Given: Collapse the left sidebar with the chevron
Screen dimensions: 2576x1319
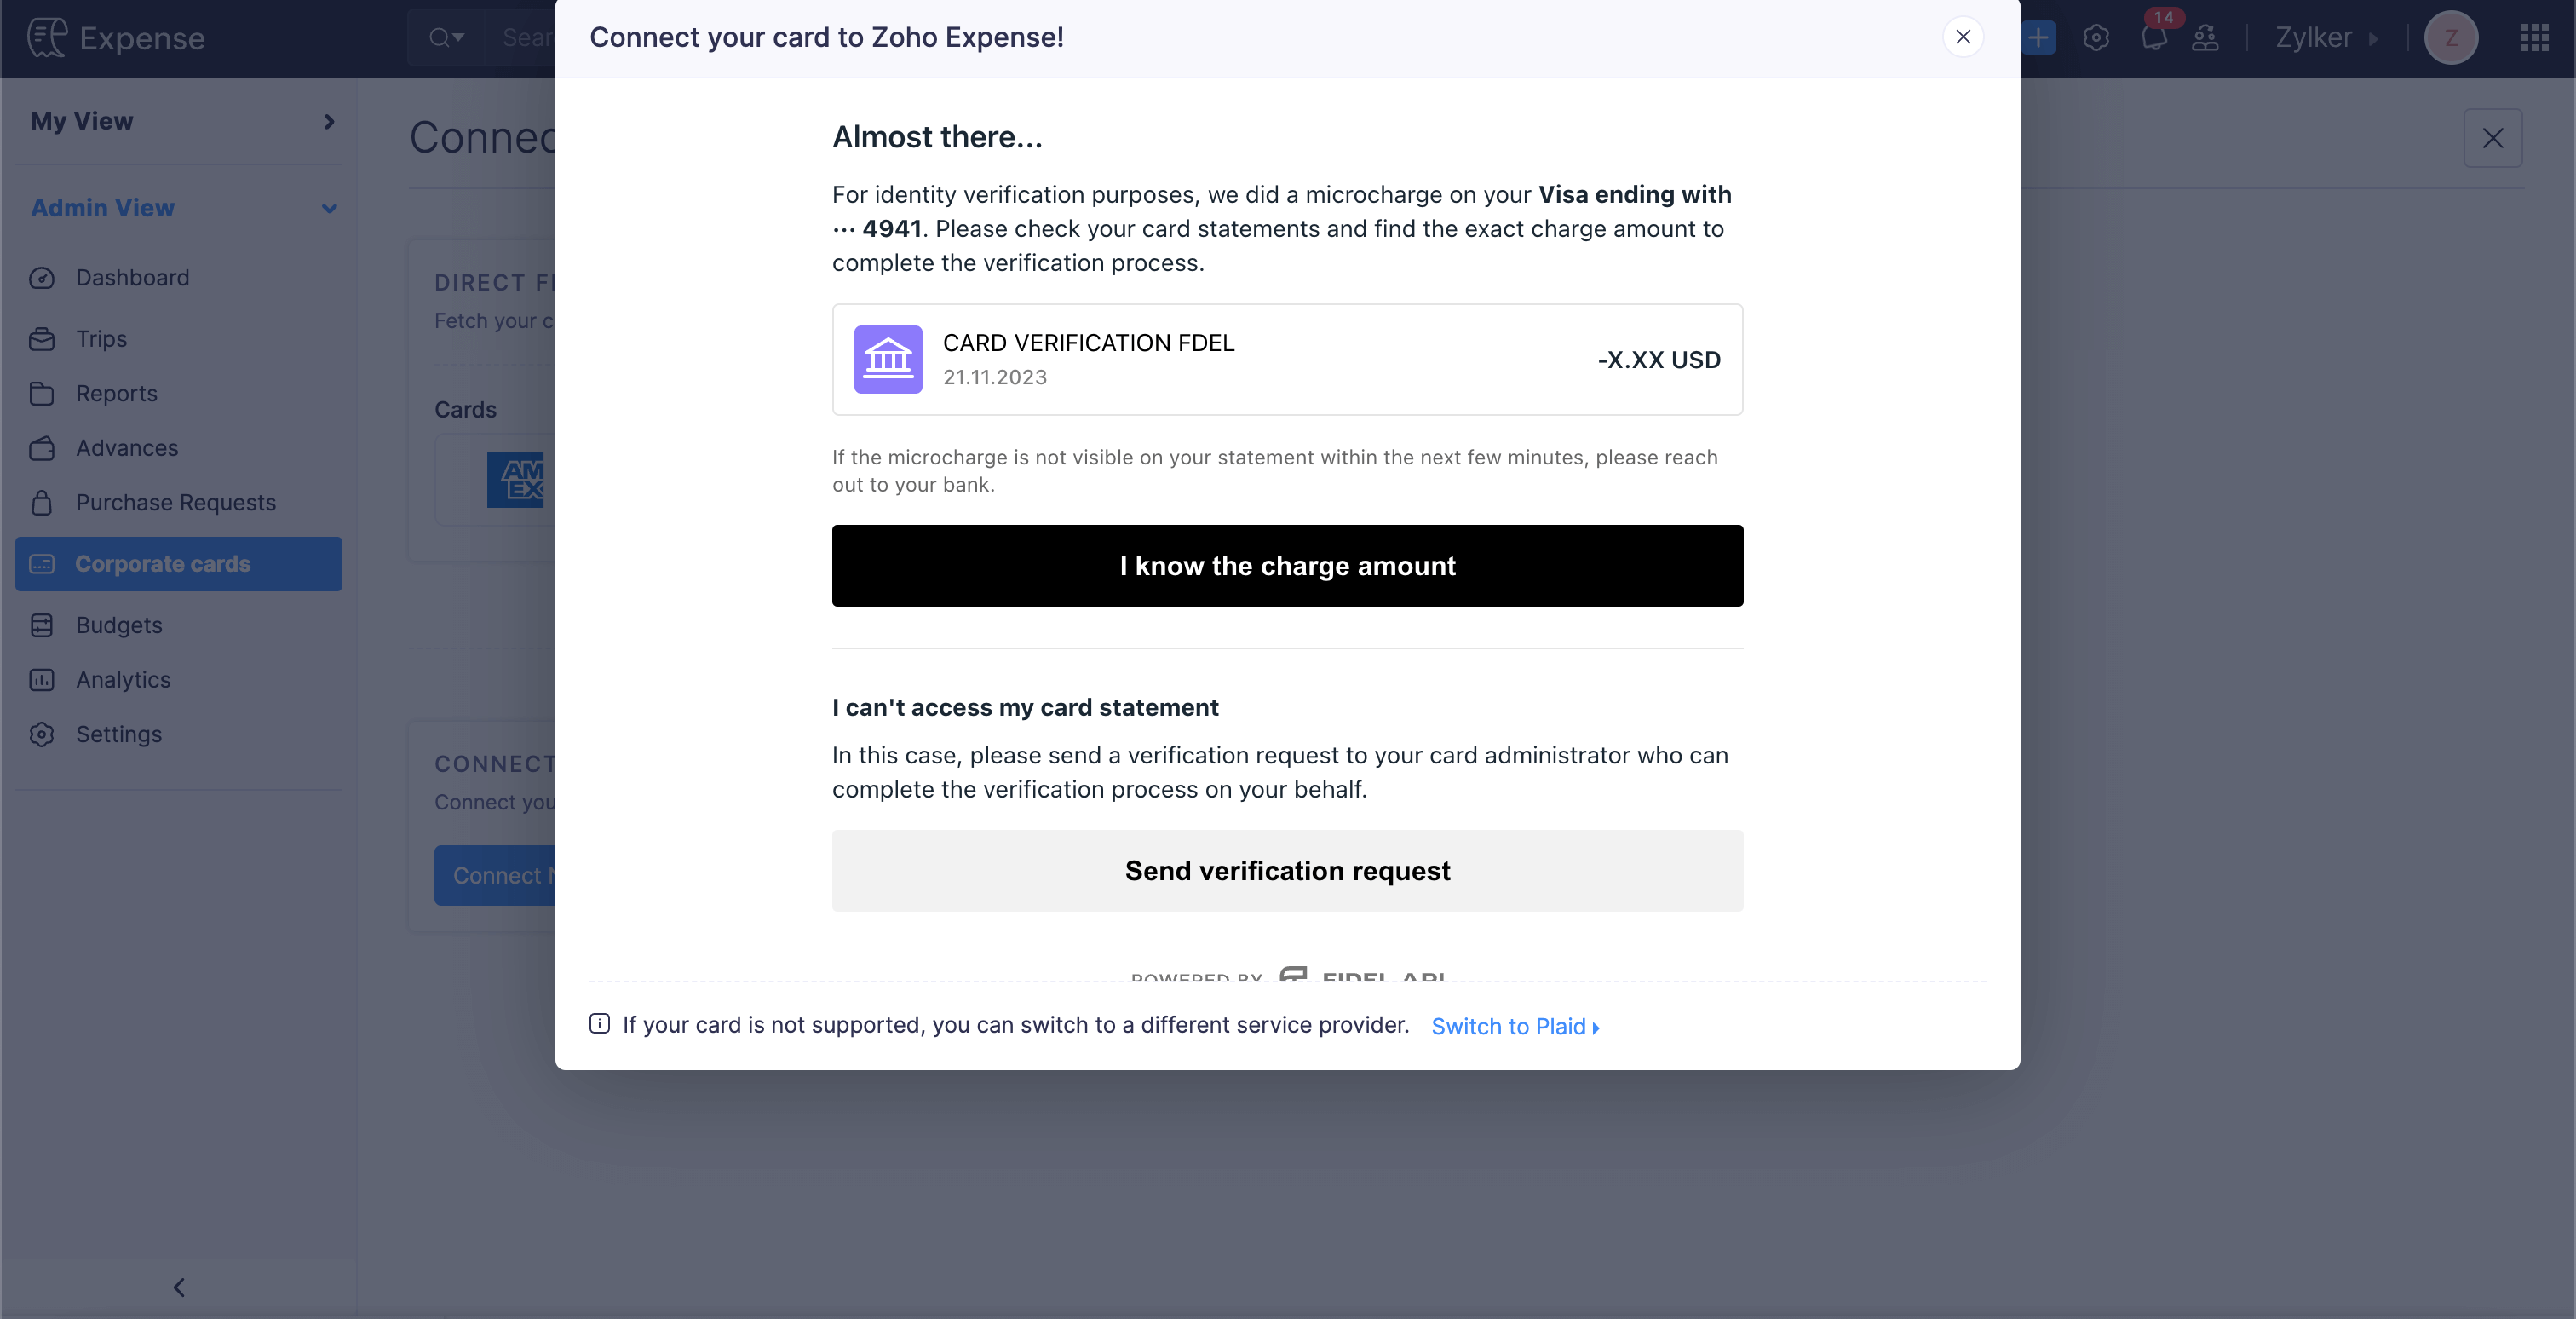Looking at the screenshot, I should pyautogui.click(x=179, y=1288).
